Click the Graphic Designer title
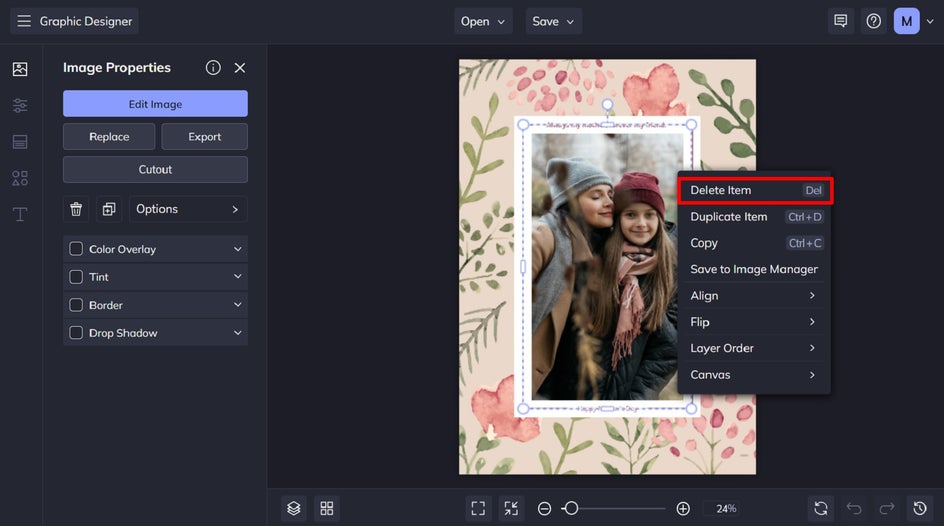944x526 pixels. coord(86,21)
